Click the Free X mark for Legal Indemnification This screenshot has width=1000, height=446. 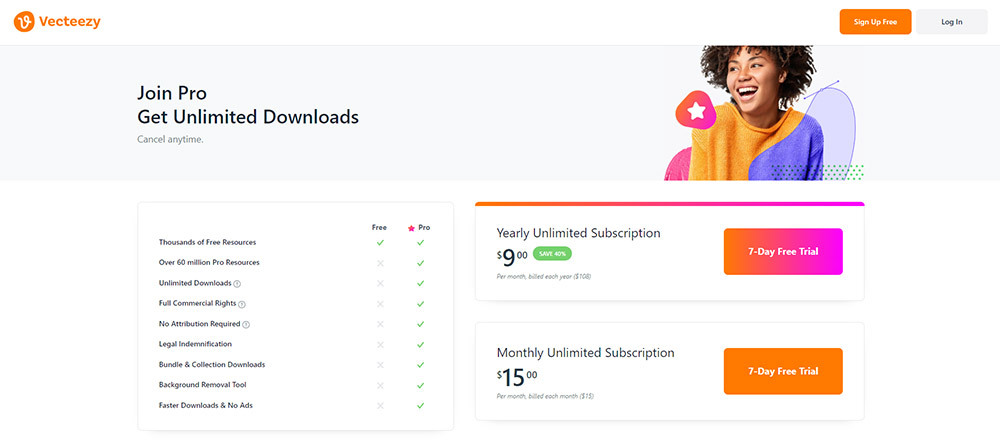380,345
